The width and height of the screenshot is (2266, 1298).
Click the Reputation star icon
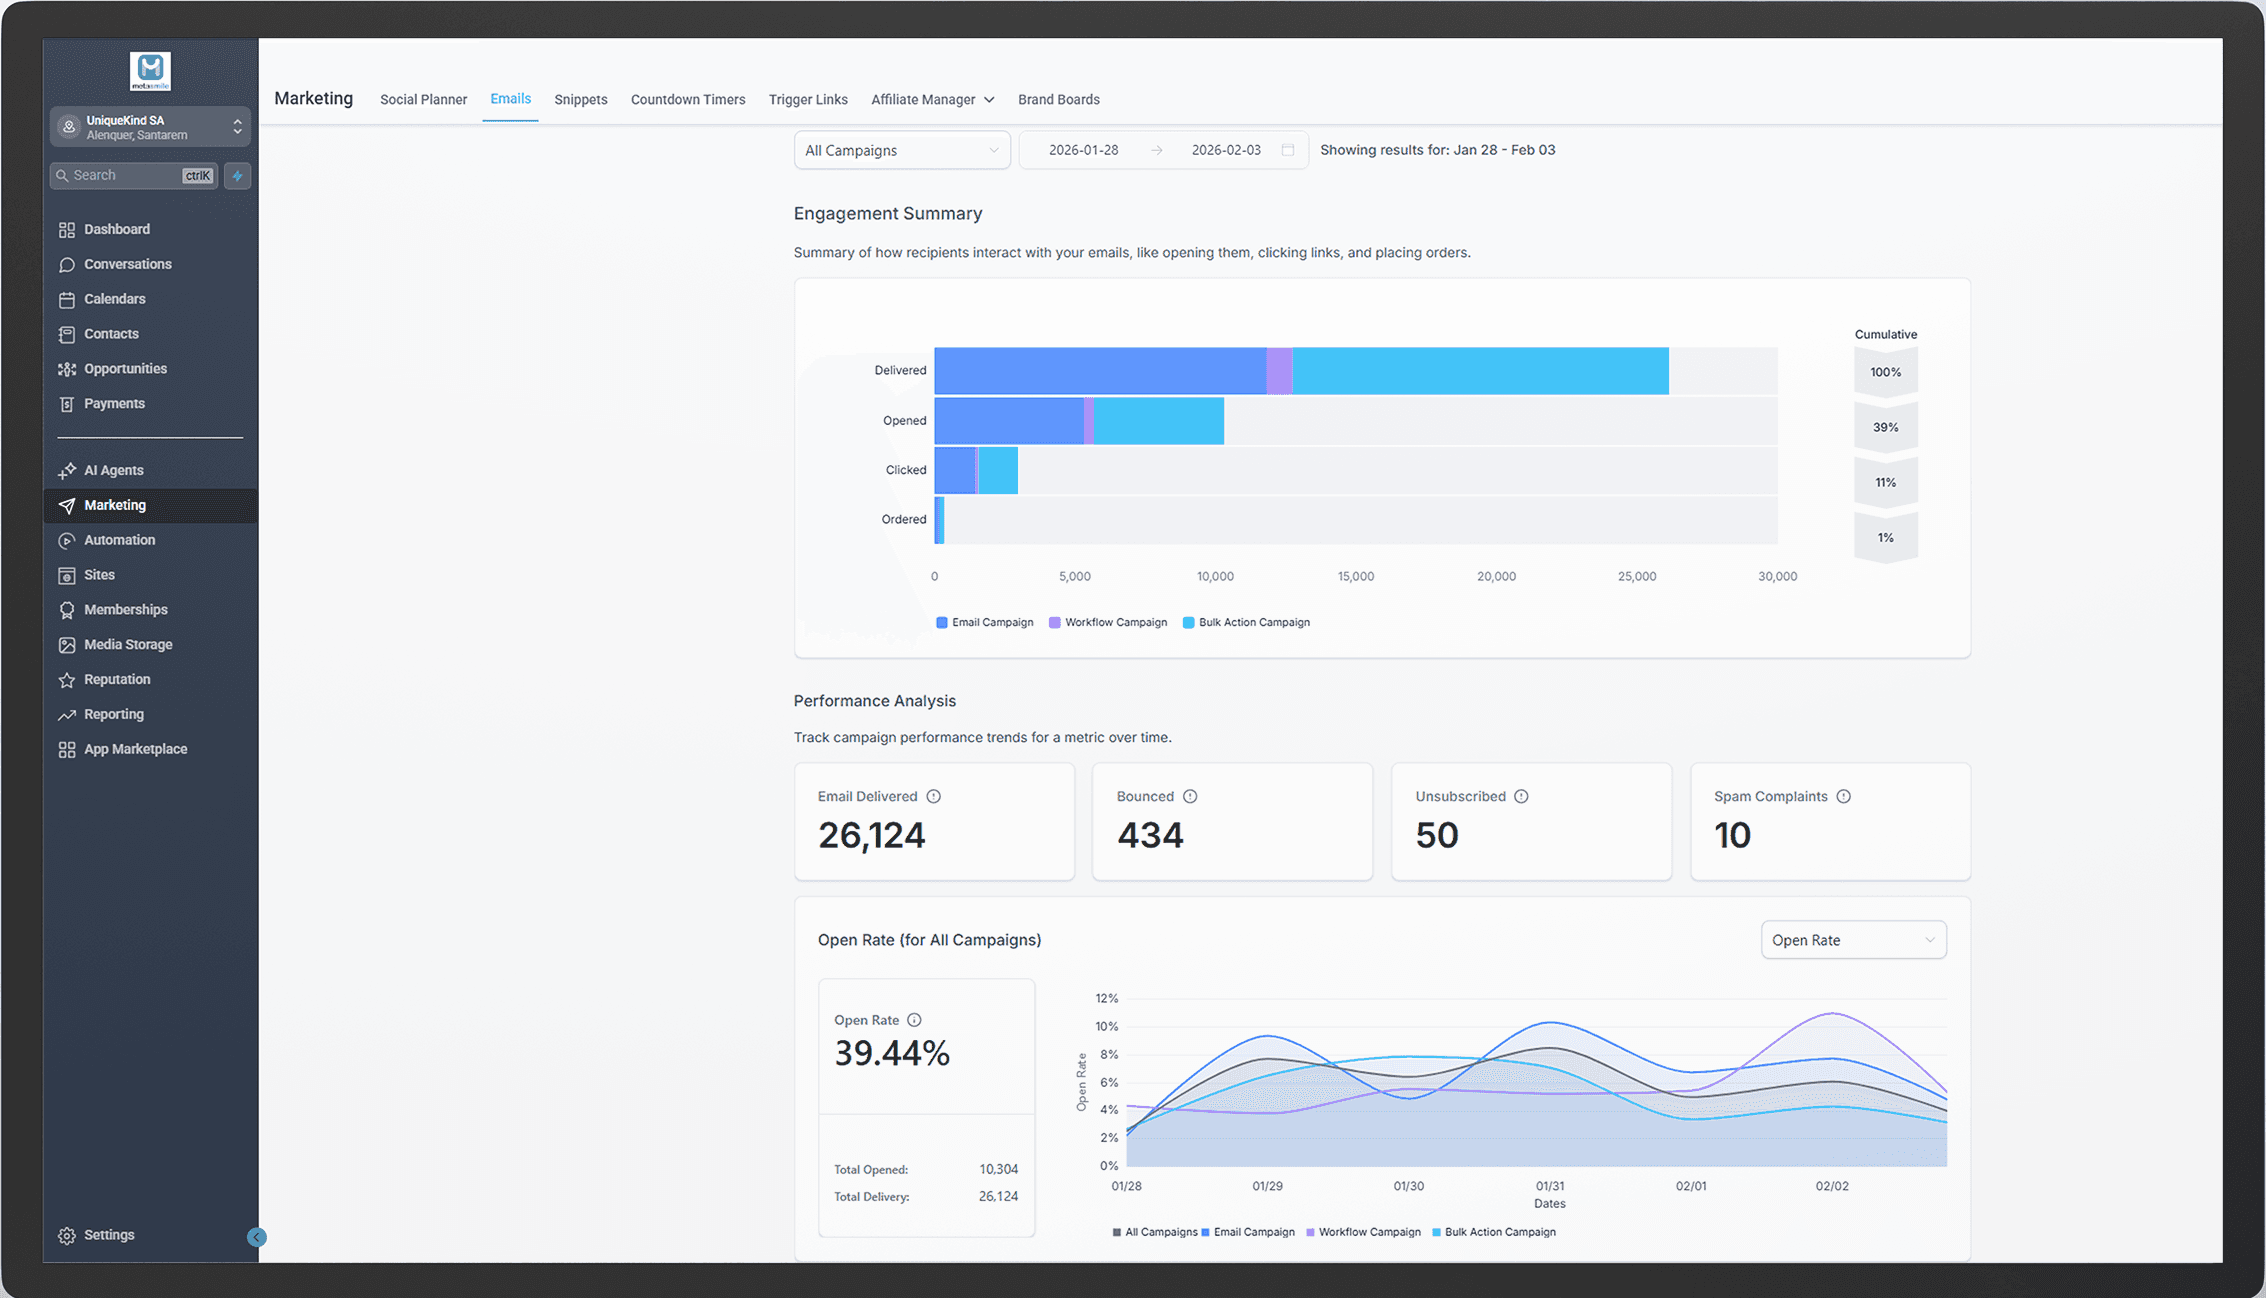(x=67, y=680)
